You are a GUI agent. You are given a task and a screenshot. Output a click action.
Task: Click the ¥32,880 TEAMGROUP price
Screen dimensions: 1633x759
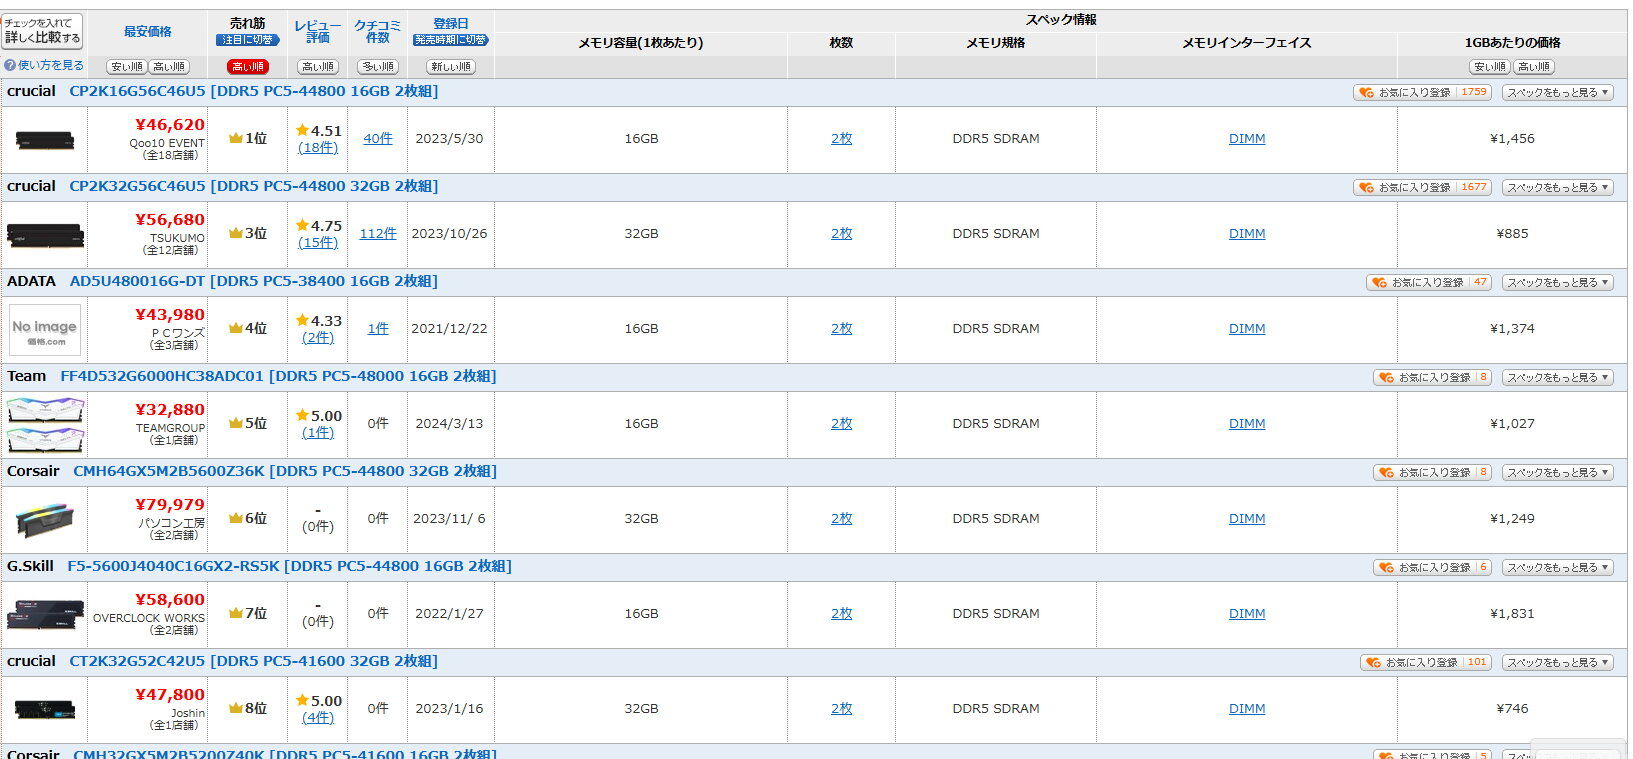(x=170, y=410)
